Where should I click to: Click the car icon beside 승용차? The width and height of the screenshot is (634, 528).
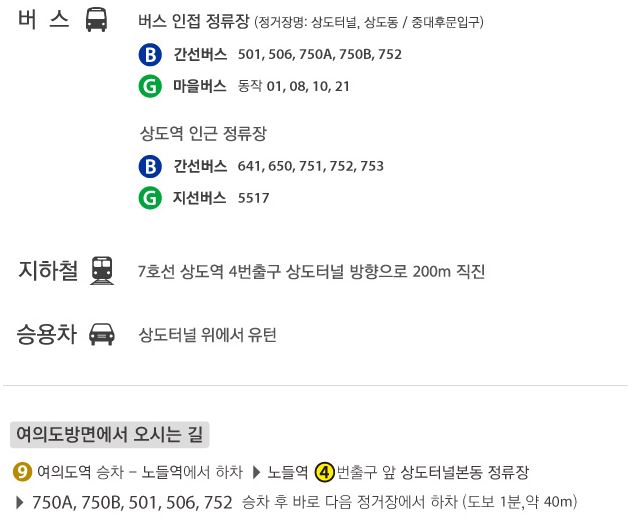[x=102, y=335]
